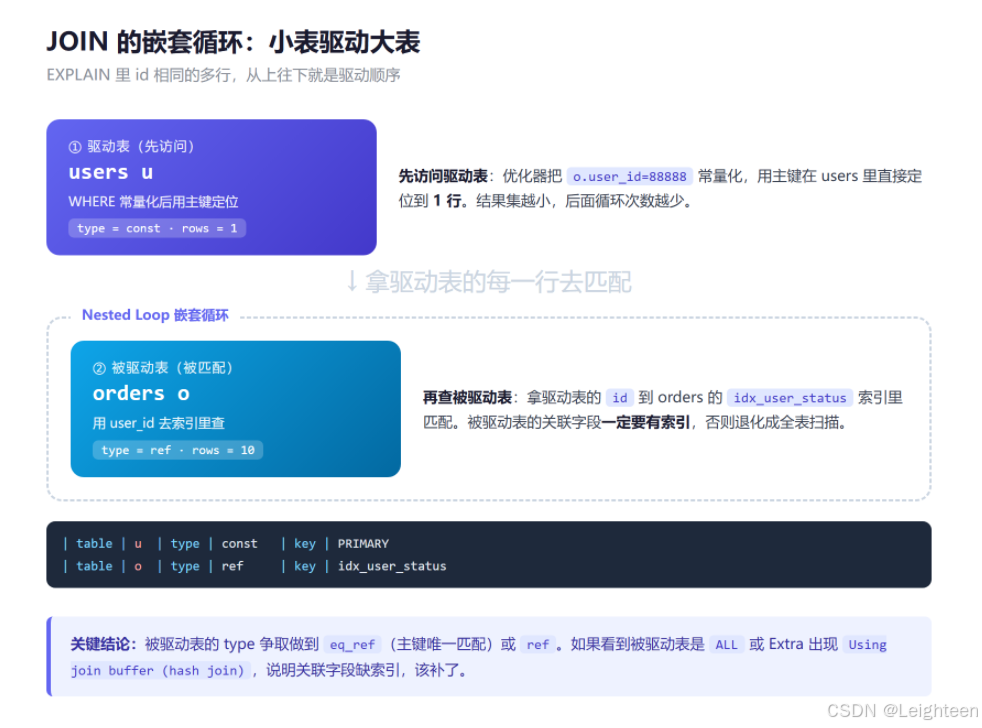Click the title JOIN 的嵌套循环：小表驱动大表
The height and width of the screenshot is (728, 982).
pyautogui.click(x=233, y=43)
